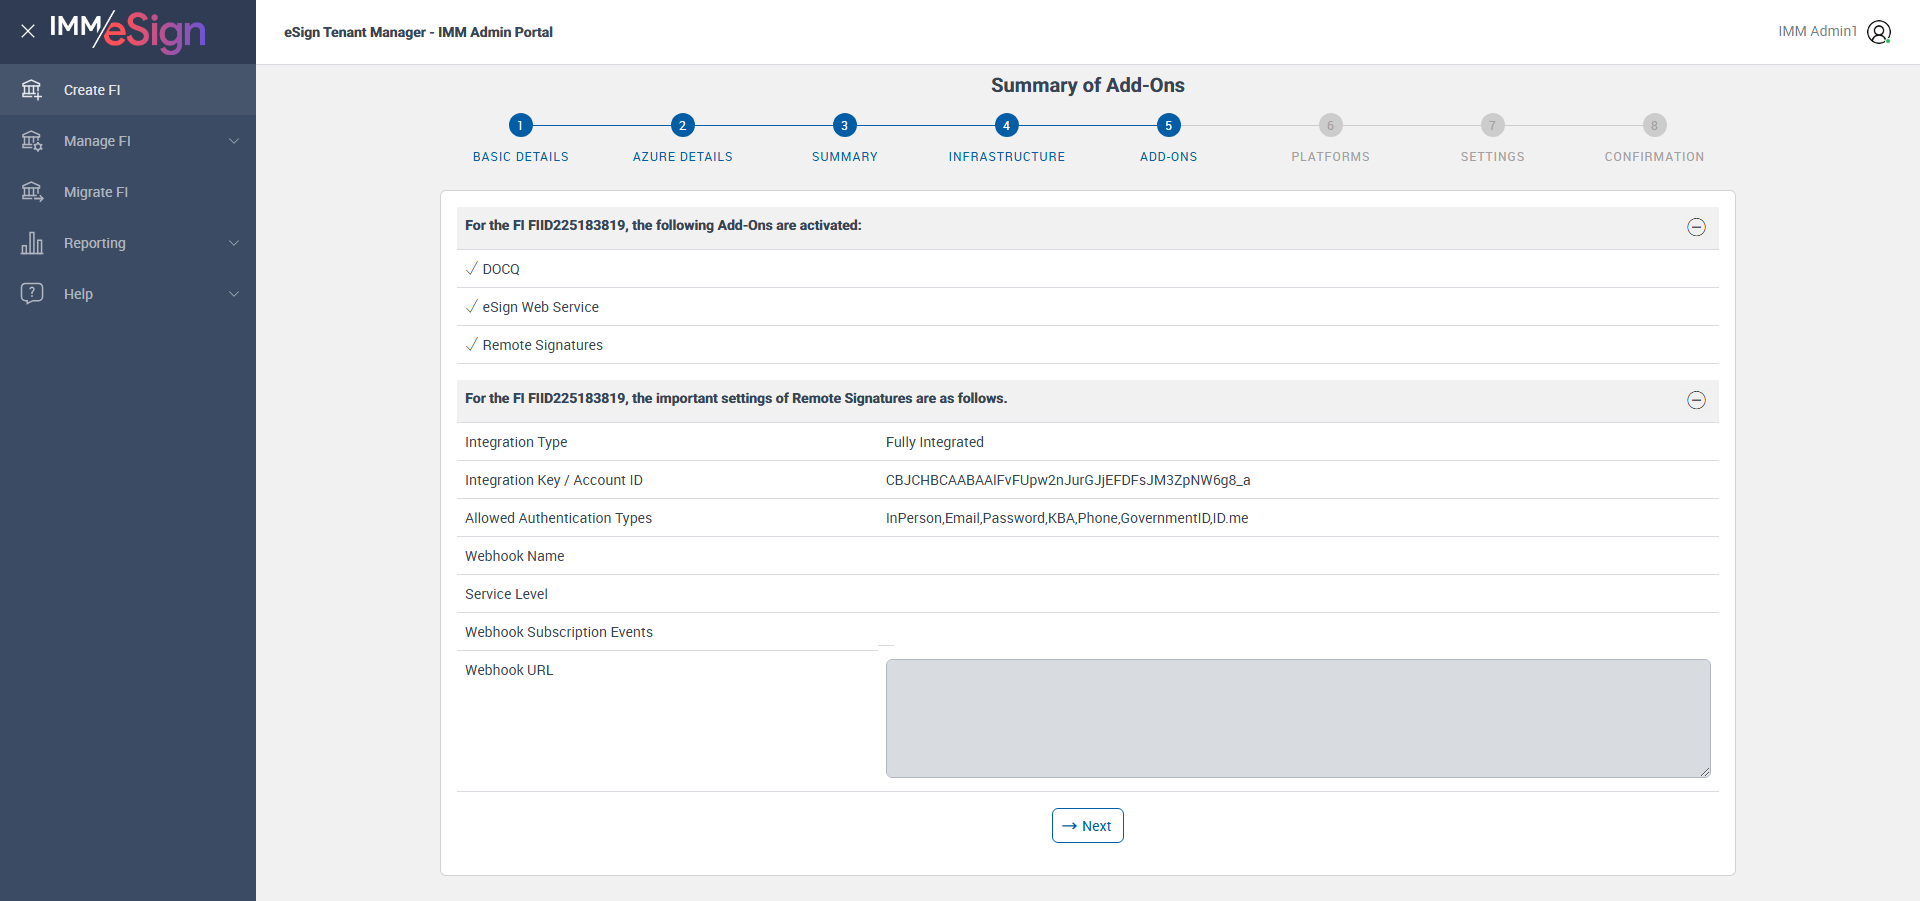The image size is (1920, 901).
Task: Expand the Reporting submenu chevron
Action: (234, 243)
